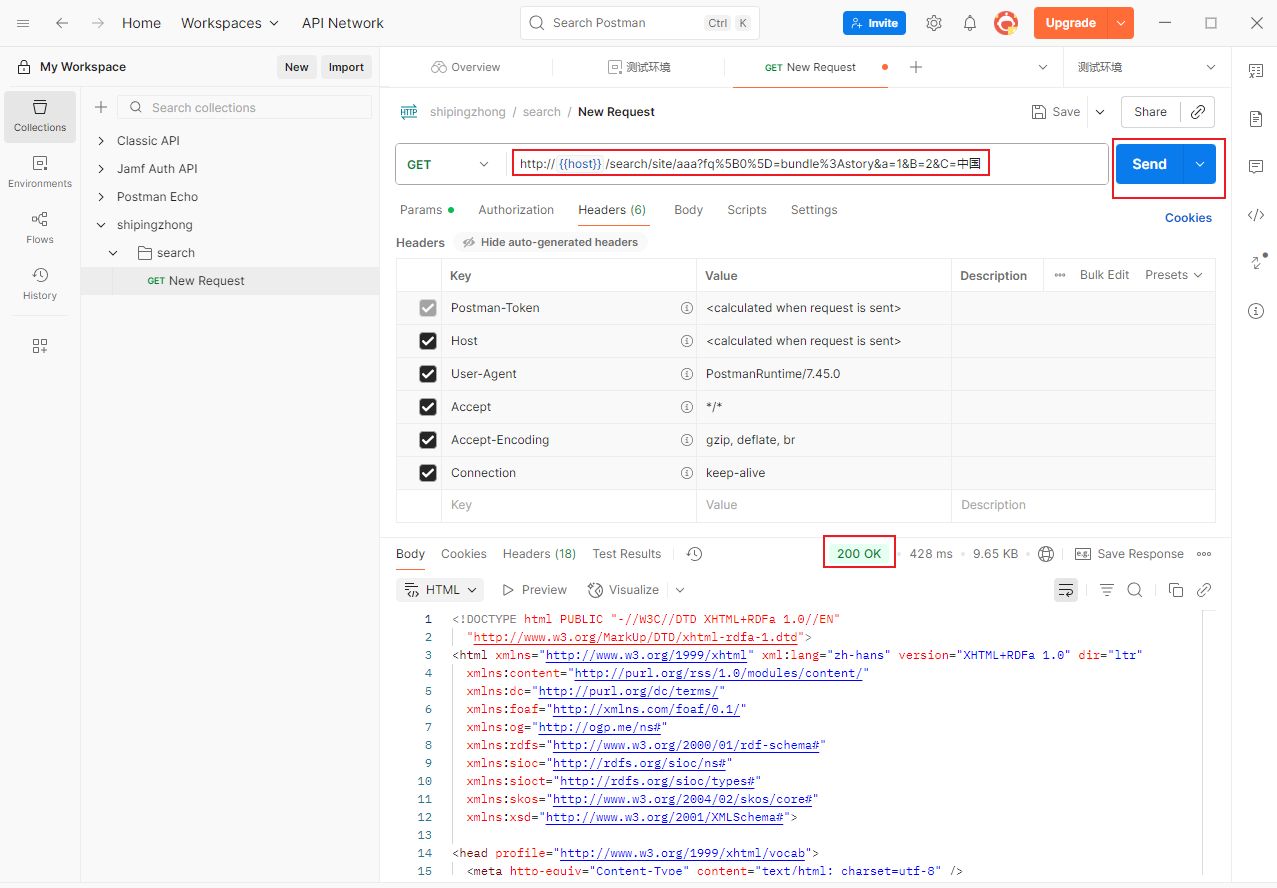Open the code snippet panel icon
The width and height of the screenshot is (1277, 888).
[1256, 215]
